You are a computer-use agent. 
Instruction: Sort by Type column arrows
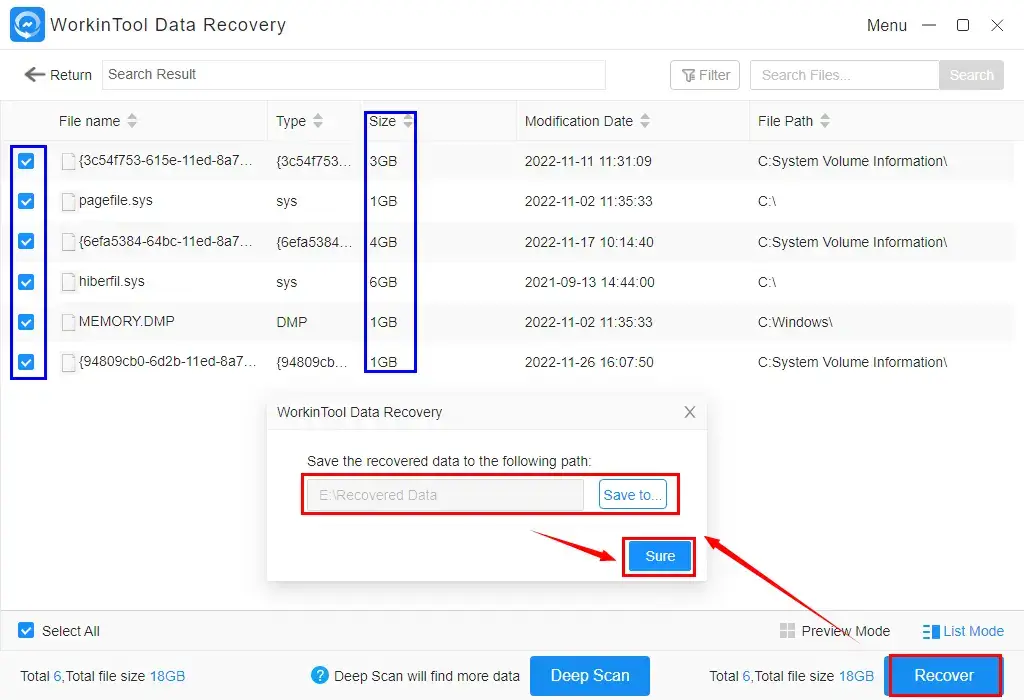pos(317,121)
